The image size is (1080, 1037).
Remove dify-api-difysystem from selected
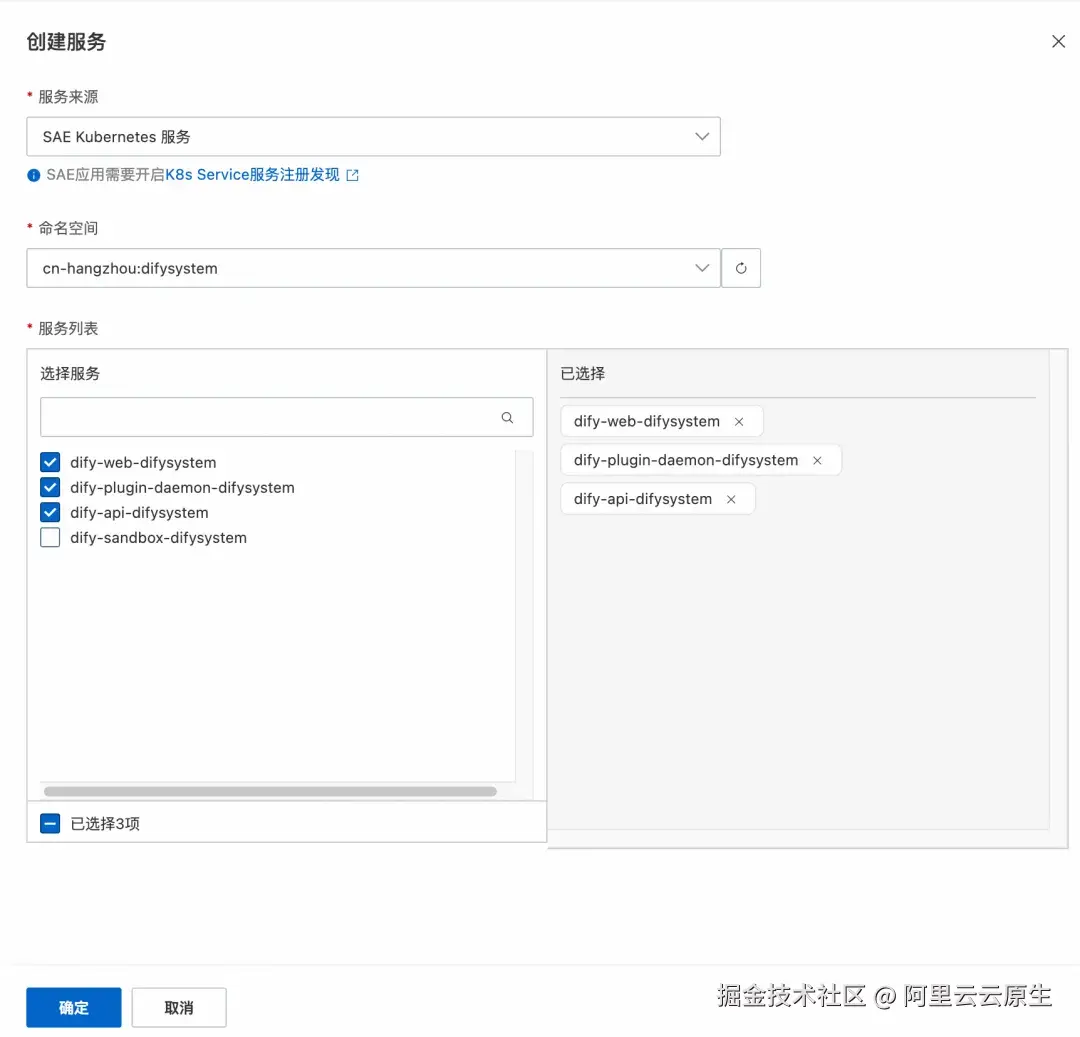[731, 499]
